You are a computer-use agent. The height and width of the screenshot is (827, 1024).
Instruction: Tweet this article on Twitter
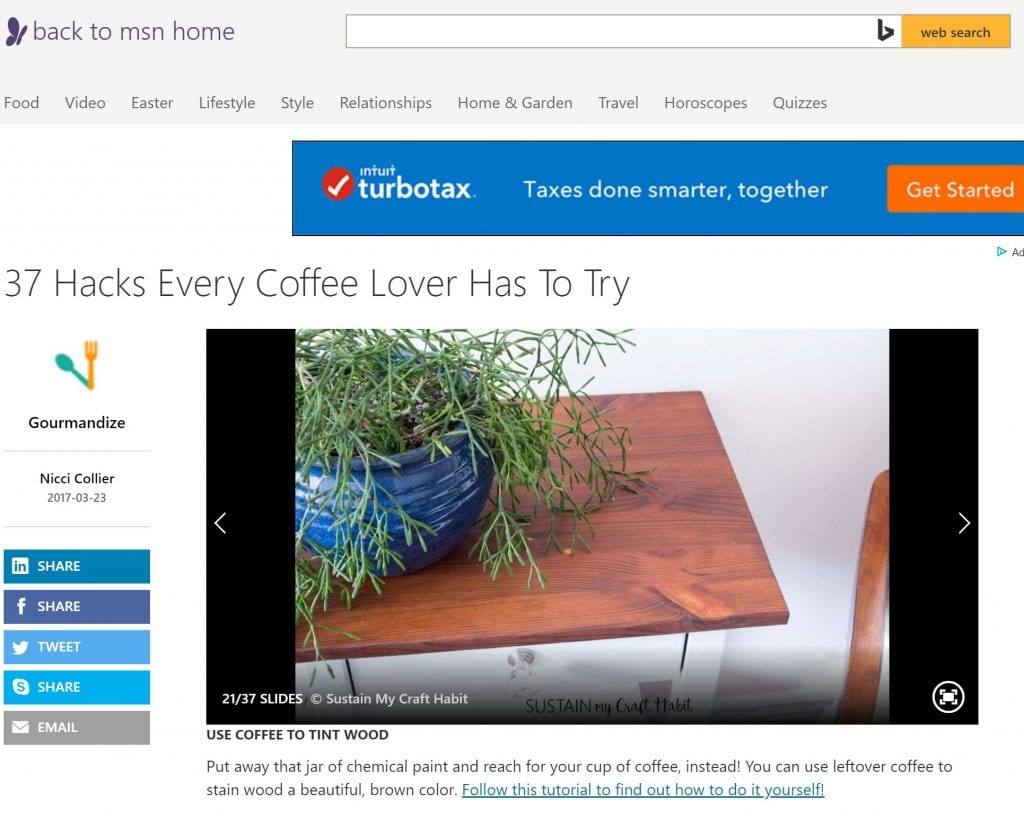76,647
